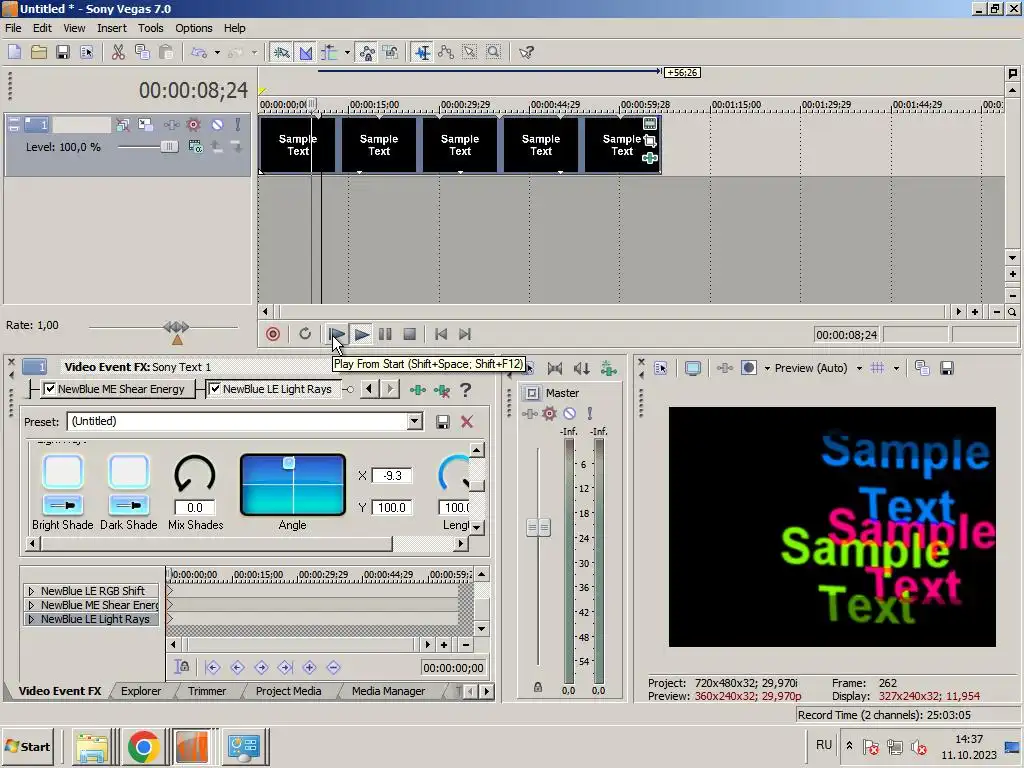Toggle Automatic Crossfades toolbar icon
This screenshot has height=768, width=1024.
[x=306, y=52]
